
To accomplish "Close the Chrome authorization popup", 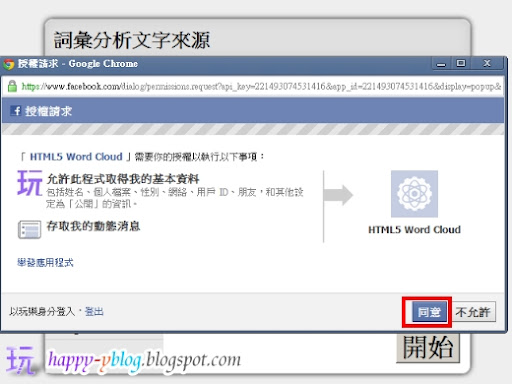I will click(487, 63).
